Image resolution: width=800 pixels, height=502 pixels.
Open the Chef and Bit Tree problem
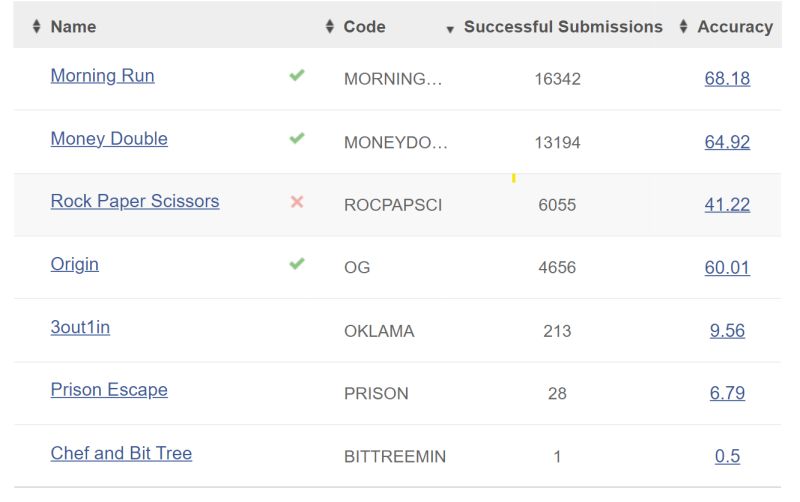(121, 453)
